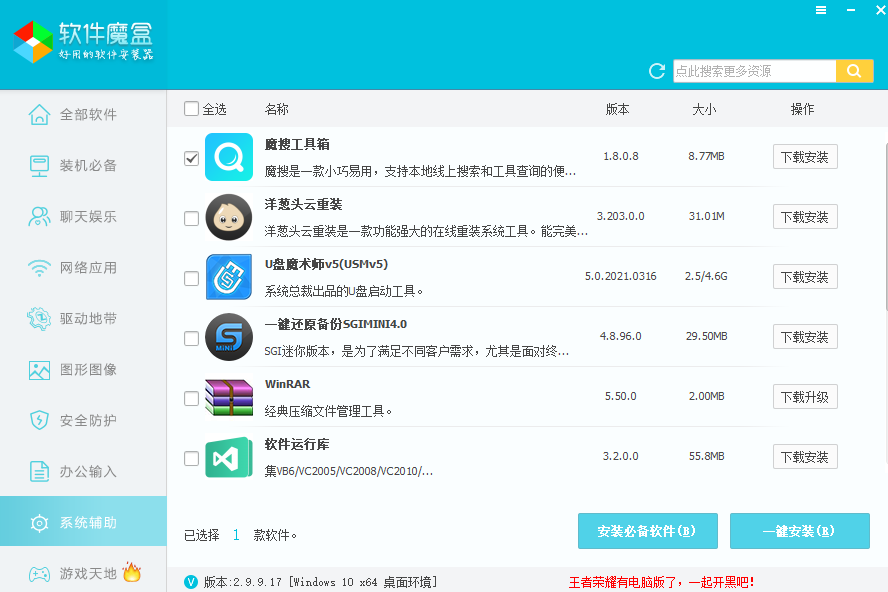
Task: Open the hamburger menu in title bar
Action: [821, 10]
